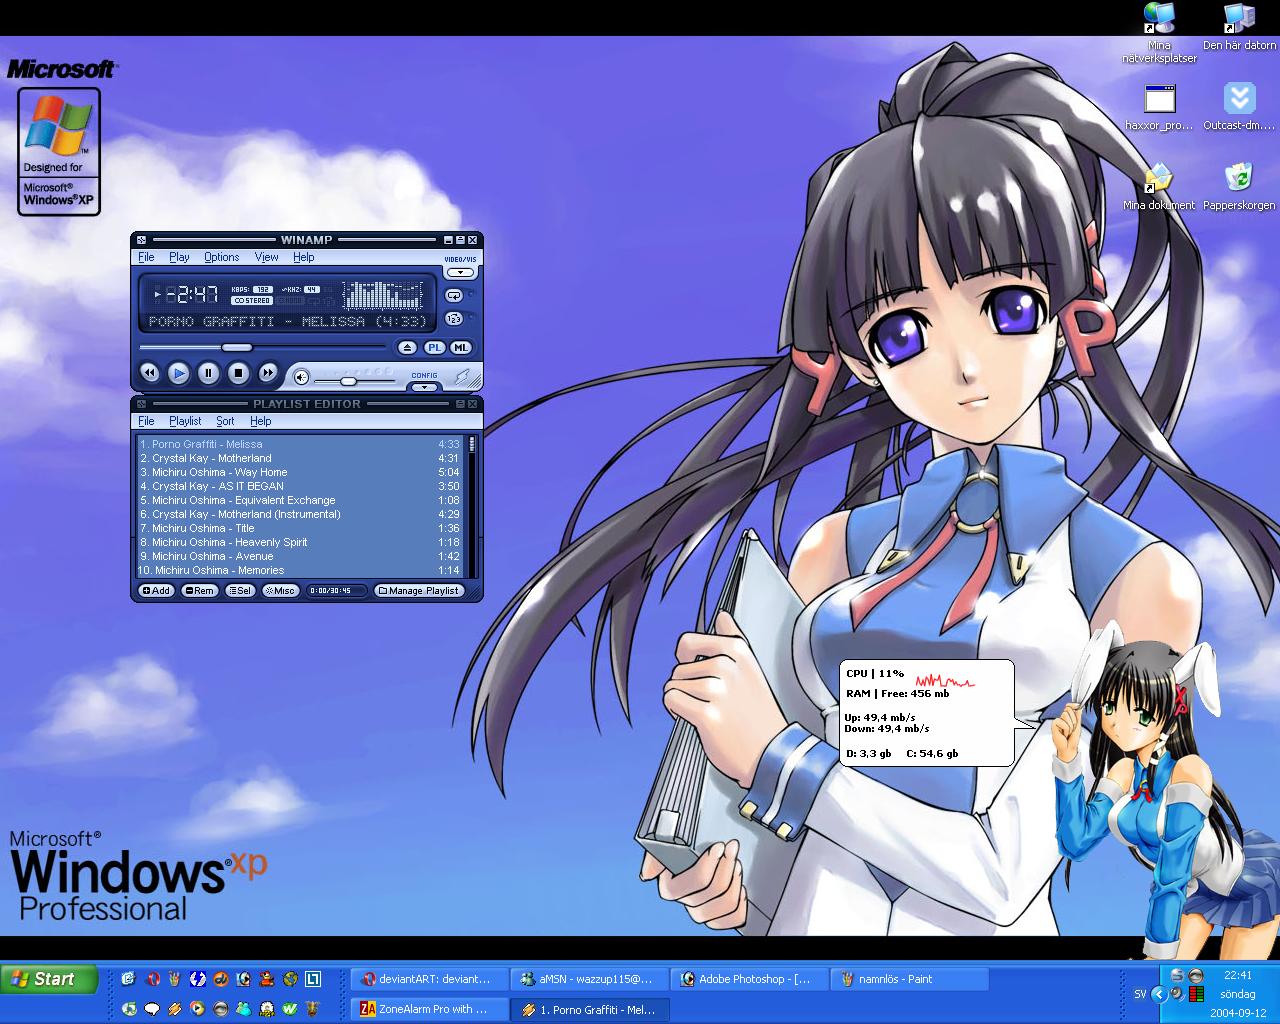
Task: Click the Winamp lightning bolt logo
Action: tap(462, 377)
